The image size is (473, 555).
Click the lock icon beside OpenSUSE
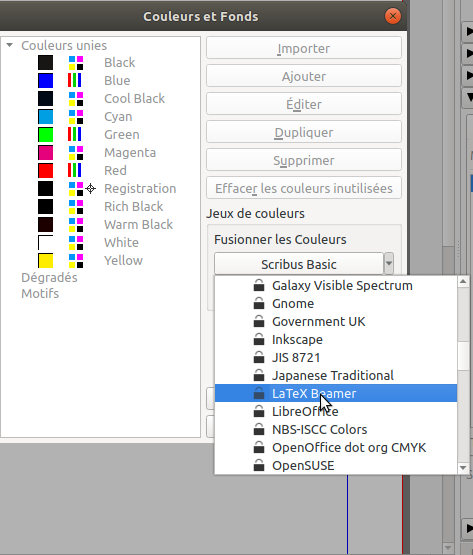pyautogui.click(x=259, y=465)
